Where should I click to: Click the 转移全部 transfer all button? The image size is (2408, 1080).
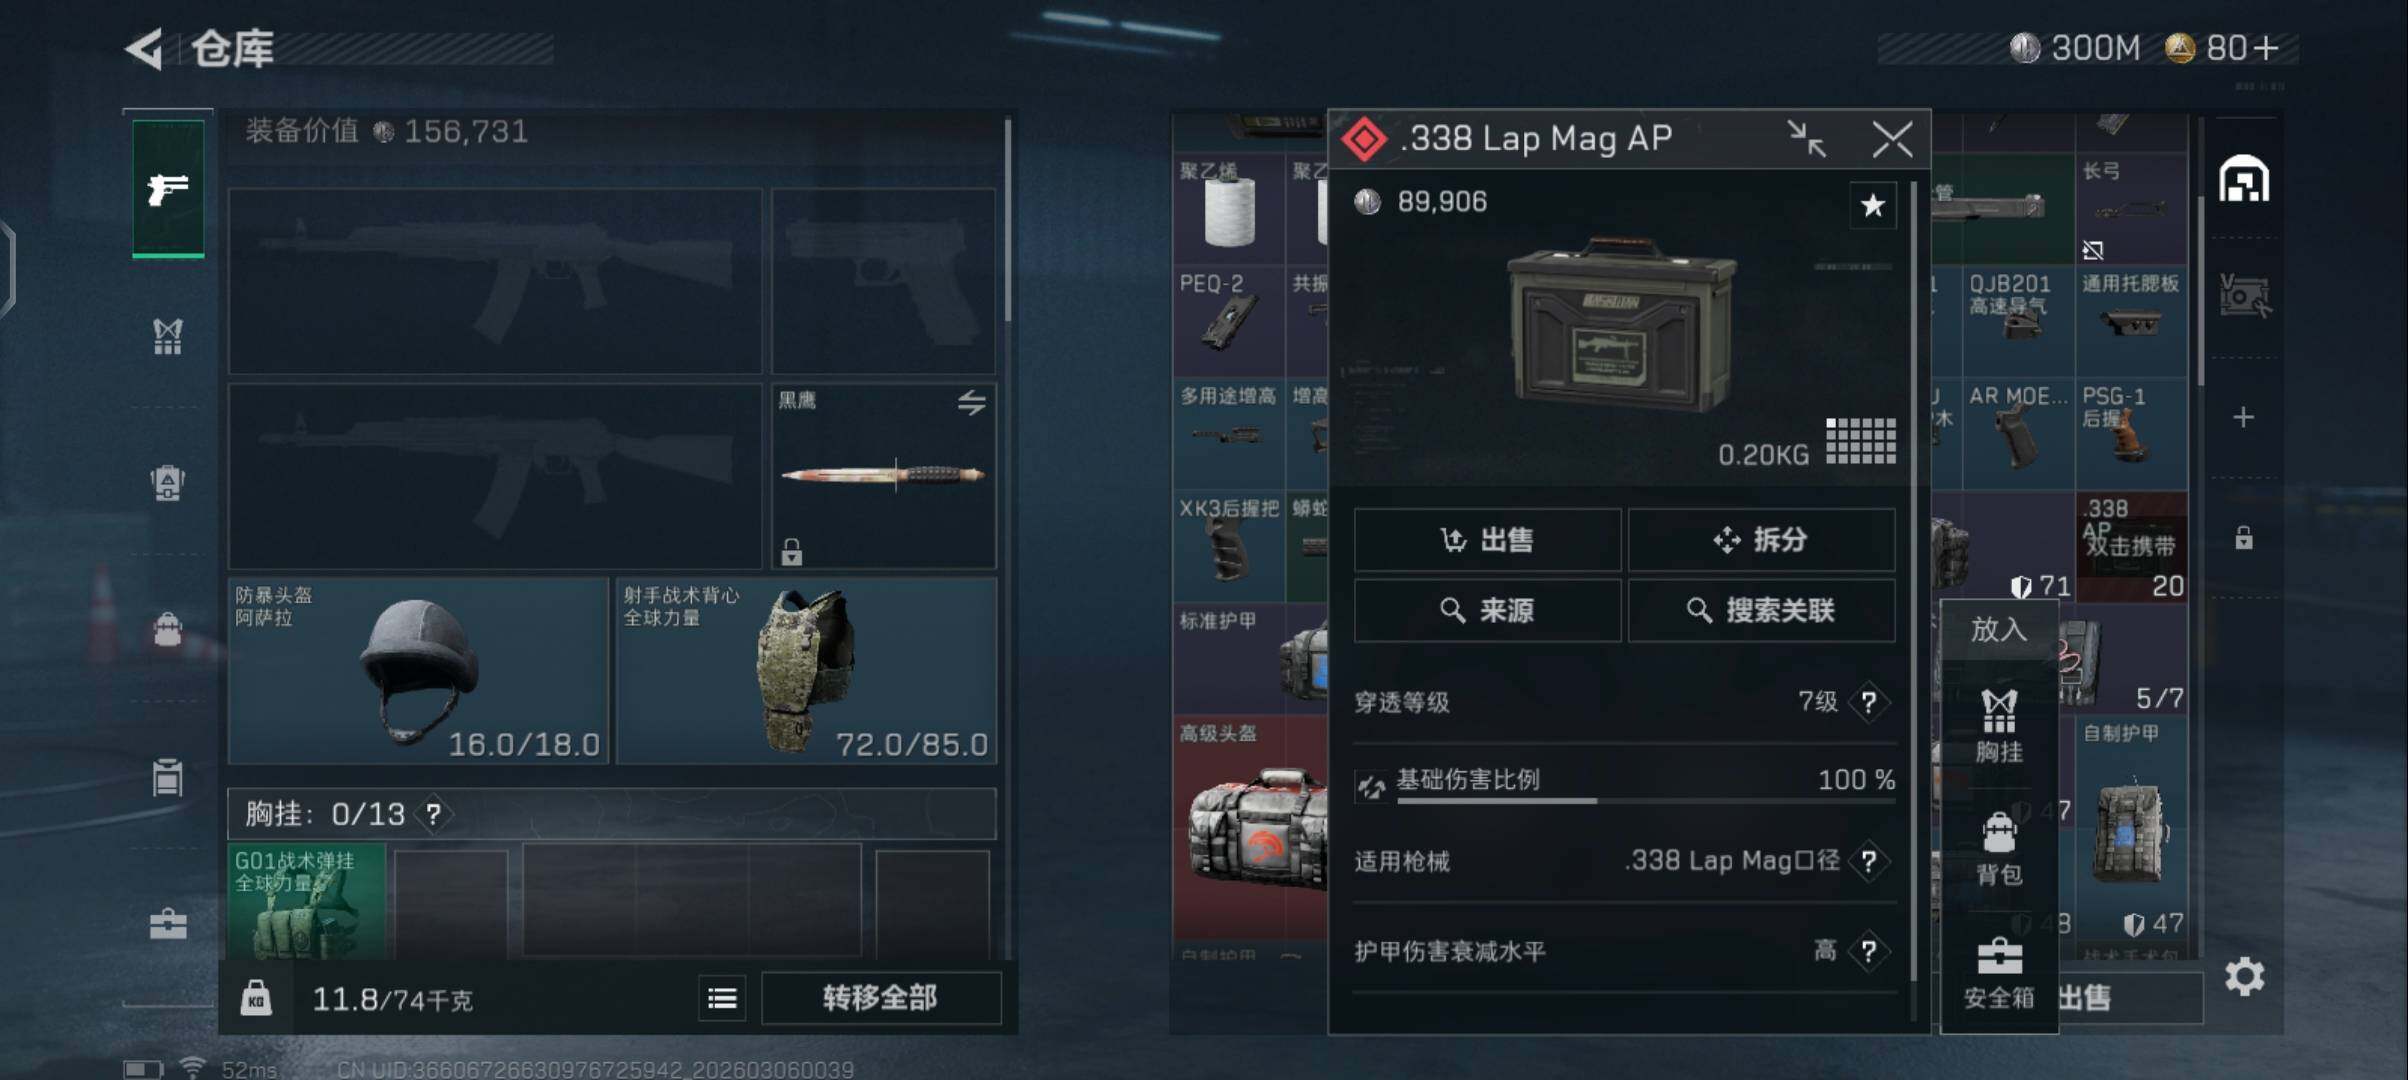880,998
